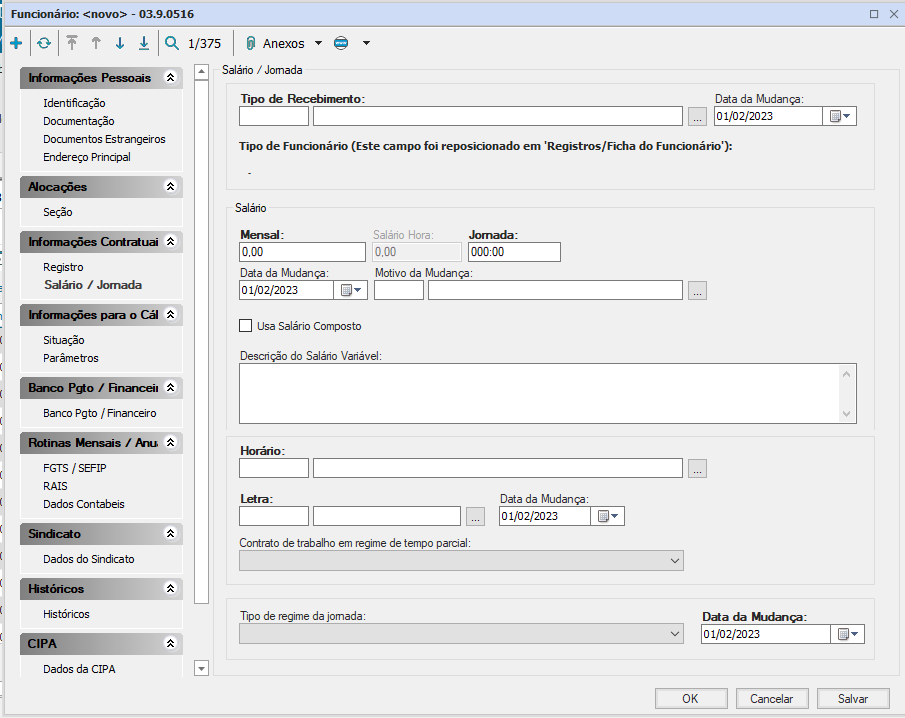The height and width of the screenshot is (718, 905).
Task: Click lookup button next to Horário field
Action: click(697, 468)
